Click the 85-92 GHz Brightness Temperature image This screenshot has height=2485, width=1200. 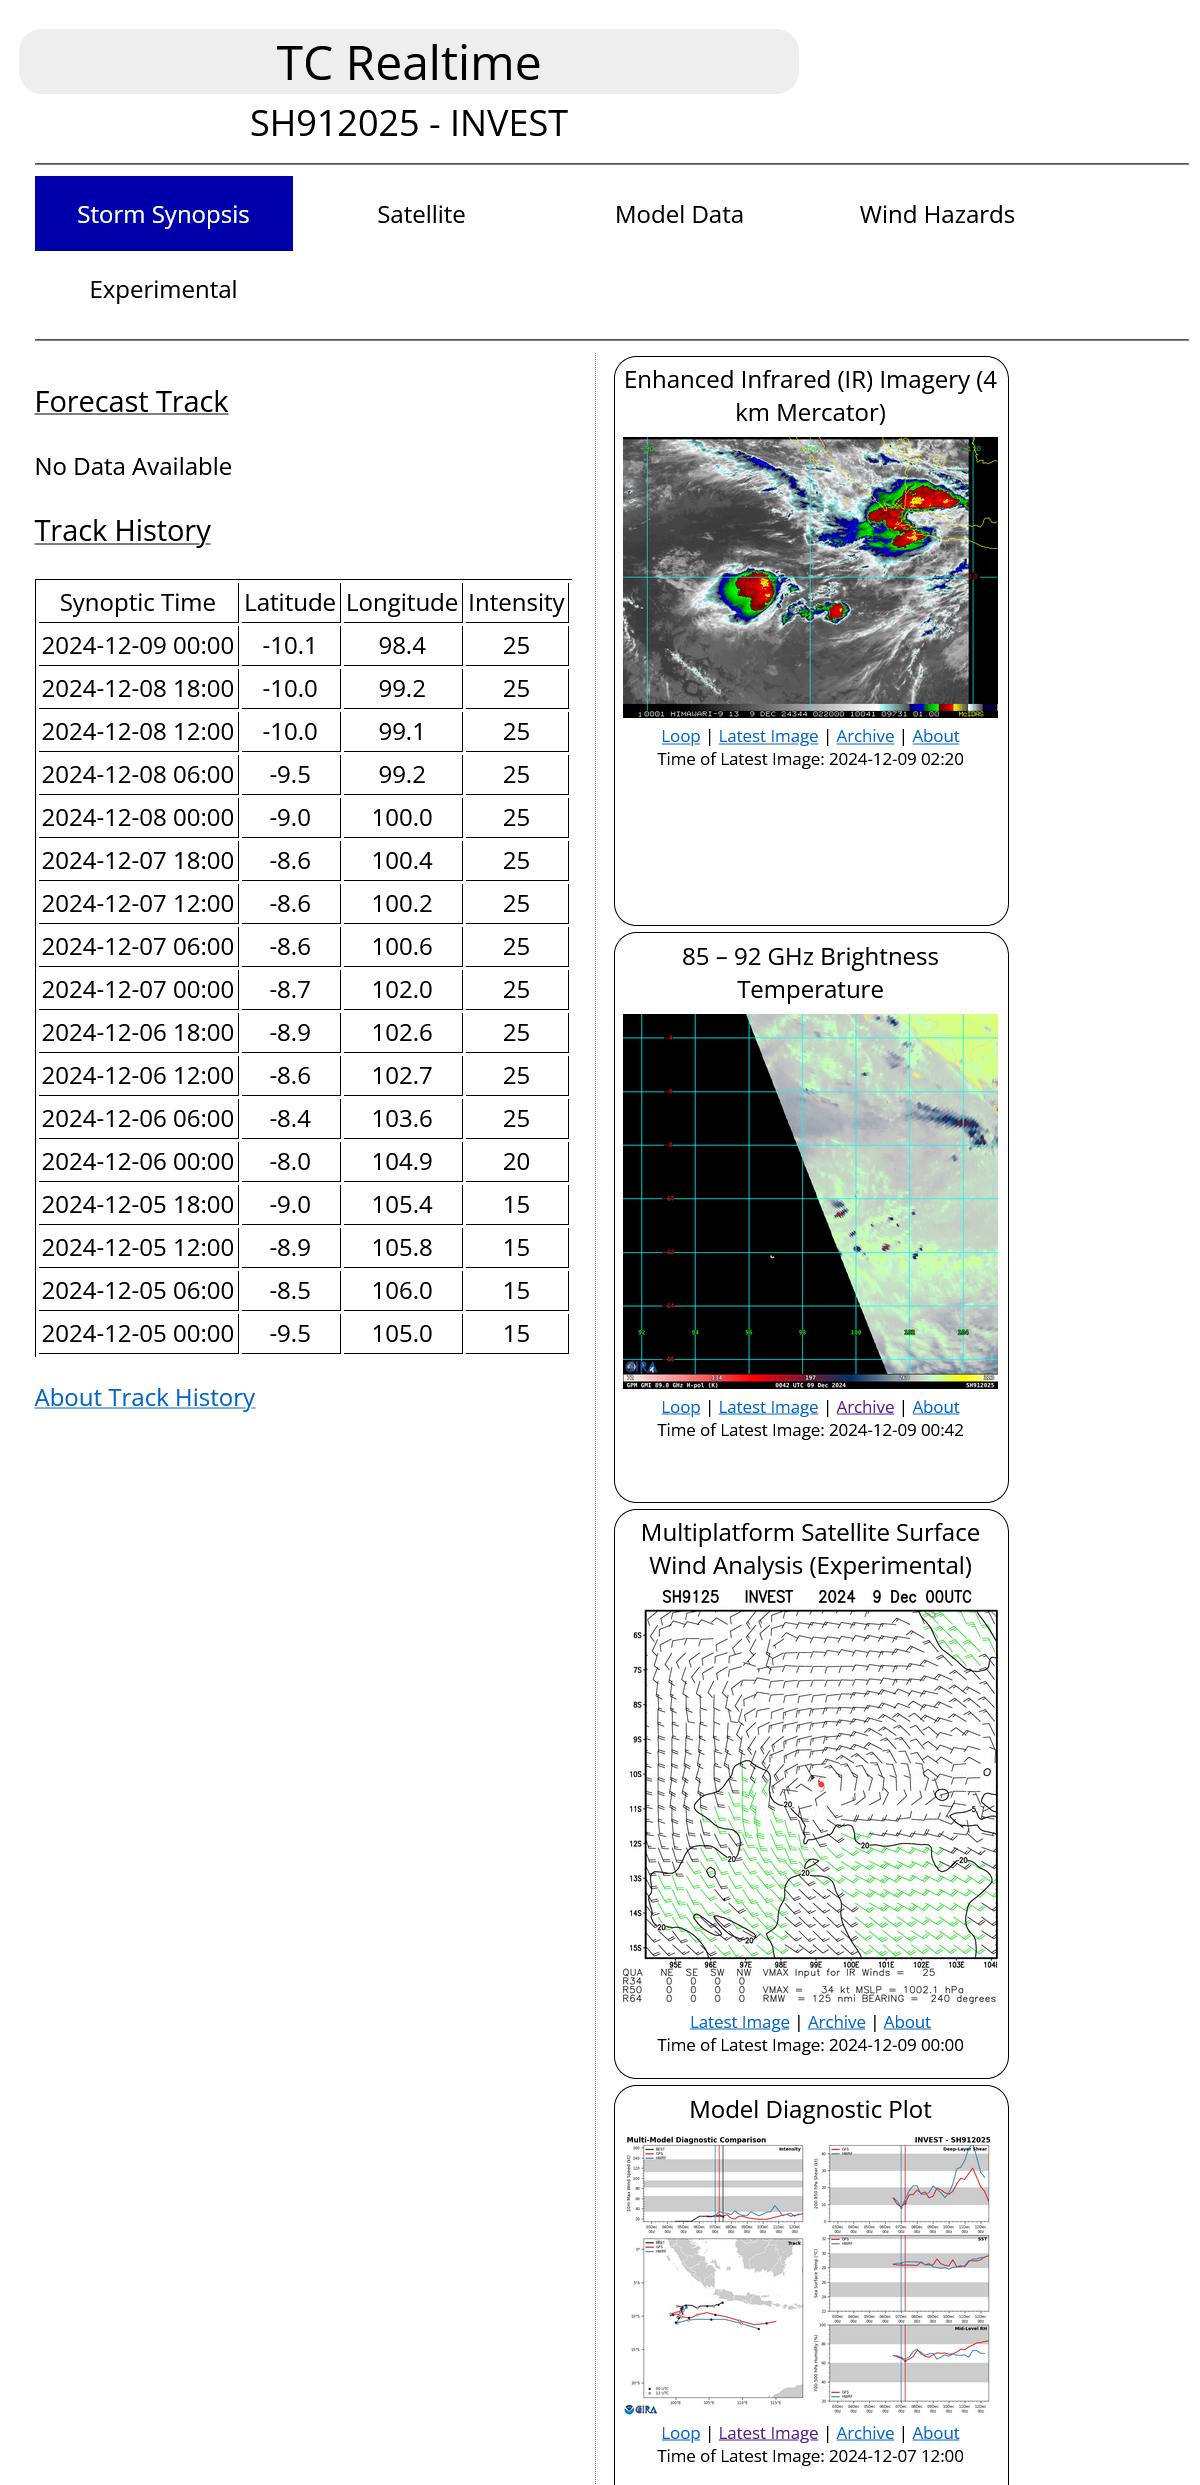tap(810, 1201)
